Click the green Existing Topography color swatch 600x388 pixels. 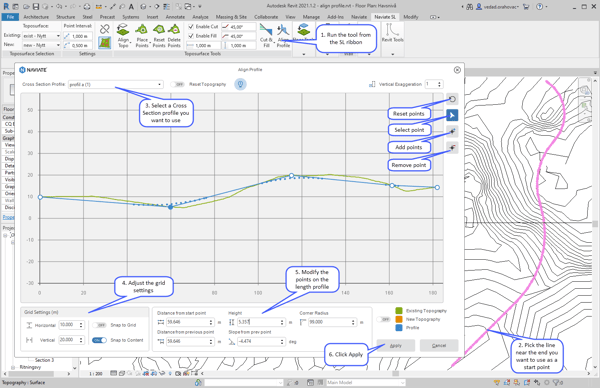(399, 310)
